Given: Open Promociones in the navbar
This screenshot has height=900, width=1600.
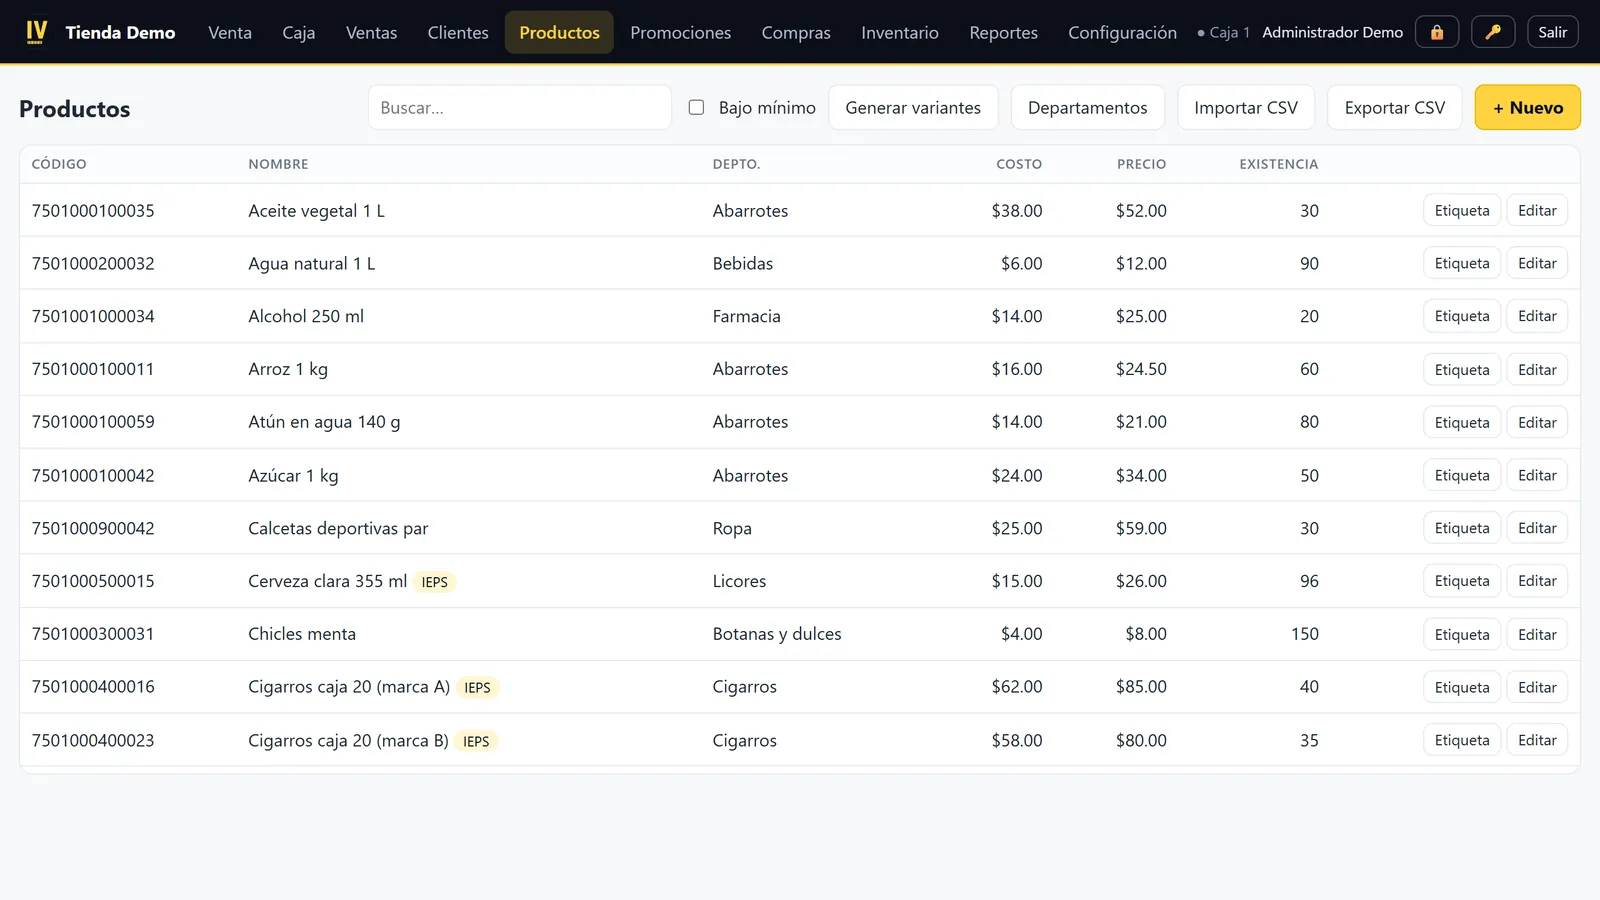Looking at the screenshot, I should pyautogui.click(x=680, y=32).
